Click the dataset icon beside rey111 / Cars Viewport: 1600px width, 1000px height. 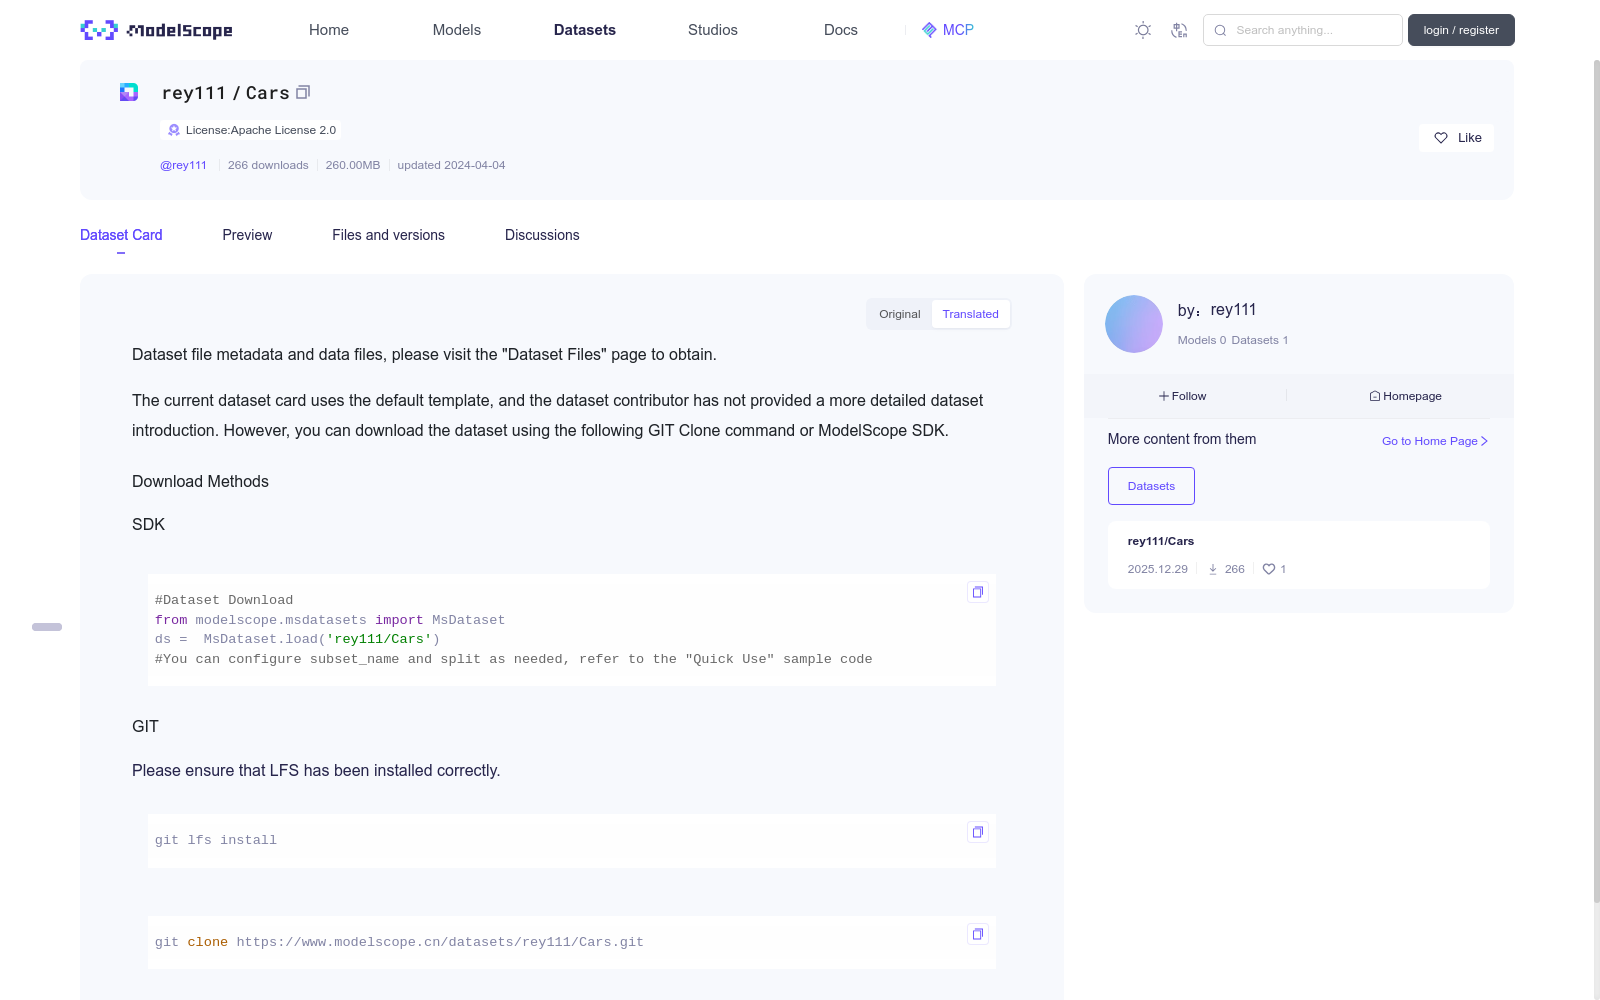(129, 92)
